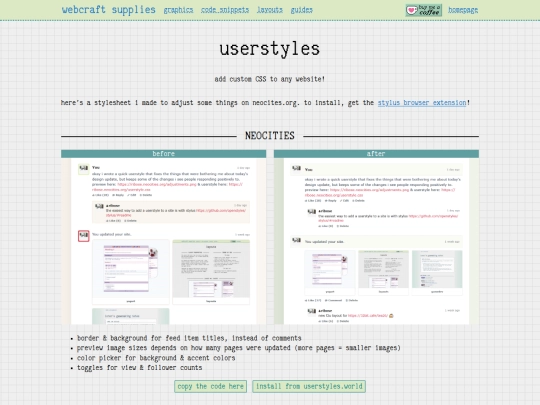Open the webcraft supplies site title
This screenshot has height=405, width=540.
coord(108,10)
